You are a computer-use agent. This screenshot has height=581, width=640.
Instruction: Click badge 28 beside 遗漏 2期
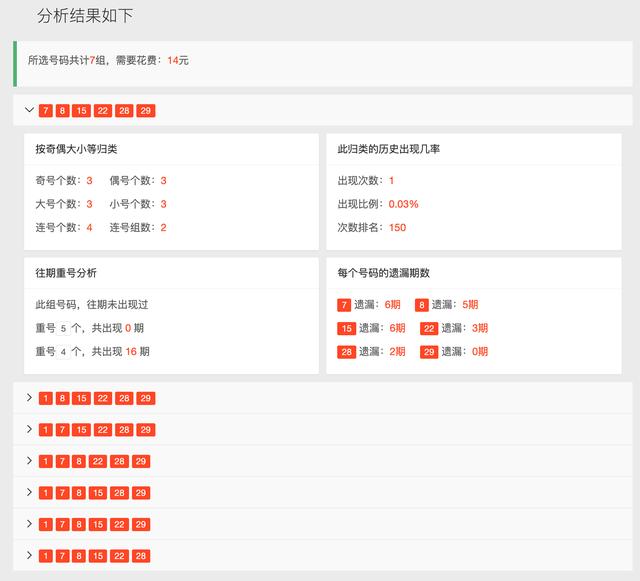(x=346, y=352)
